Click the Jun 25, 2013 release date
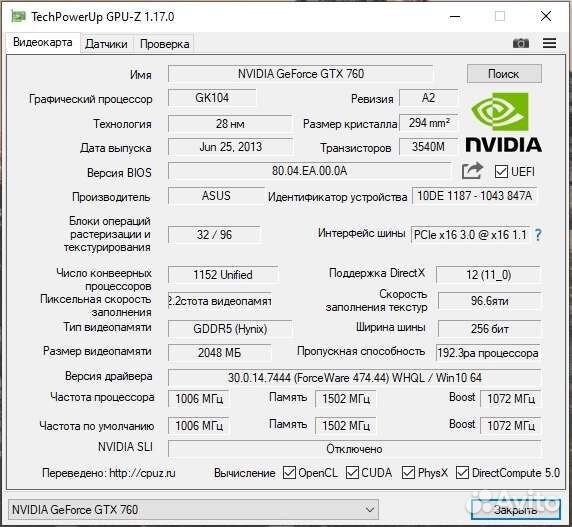Viewport: 572px width, 527px height. 230,147
